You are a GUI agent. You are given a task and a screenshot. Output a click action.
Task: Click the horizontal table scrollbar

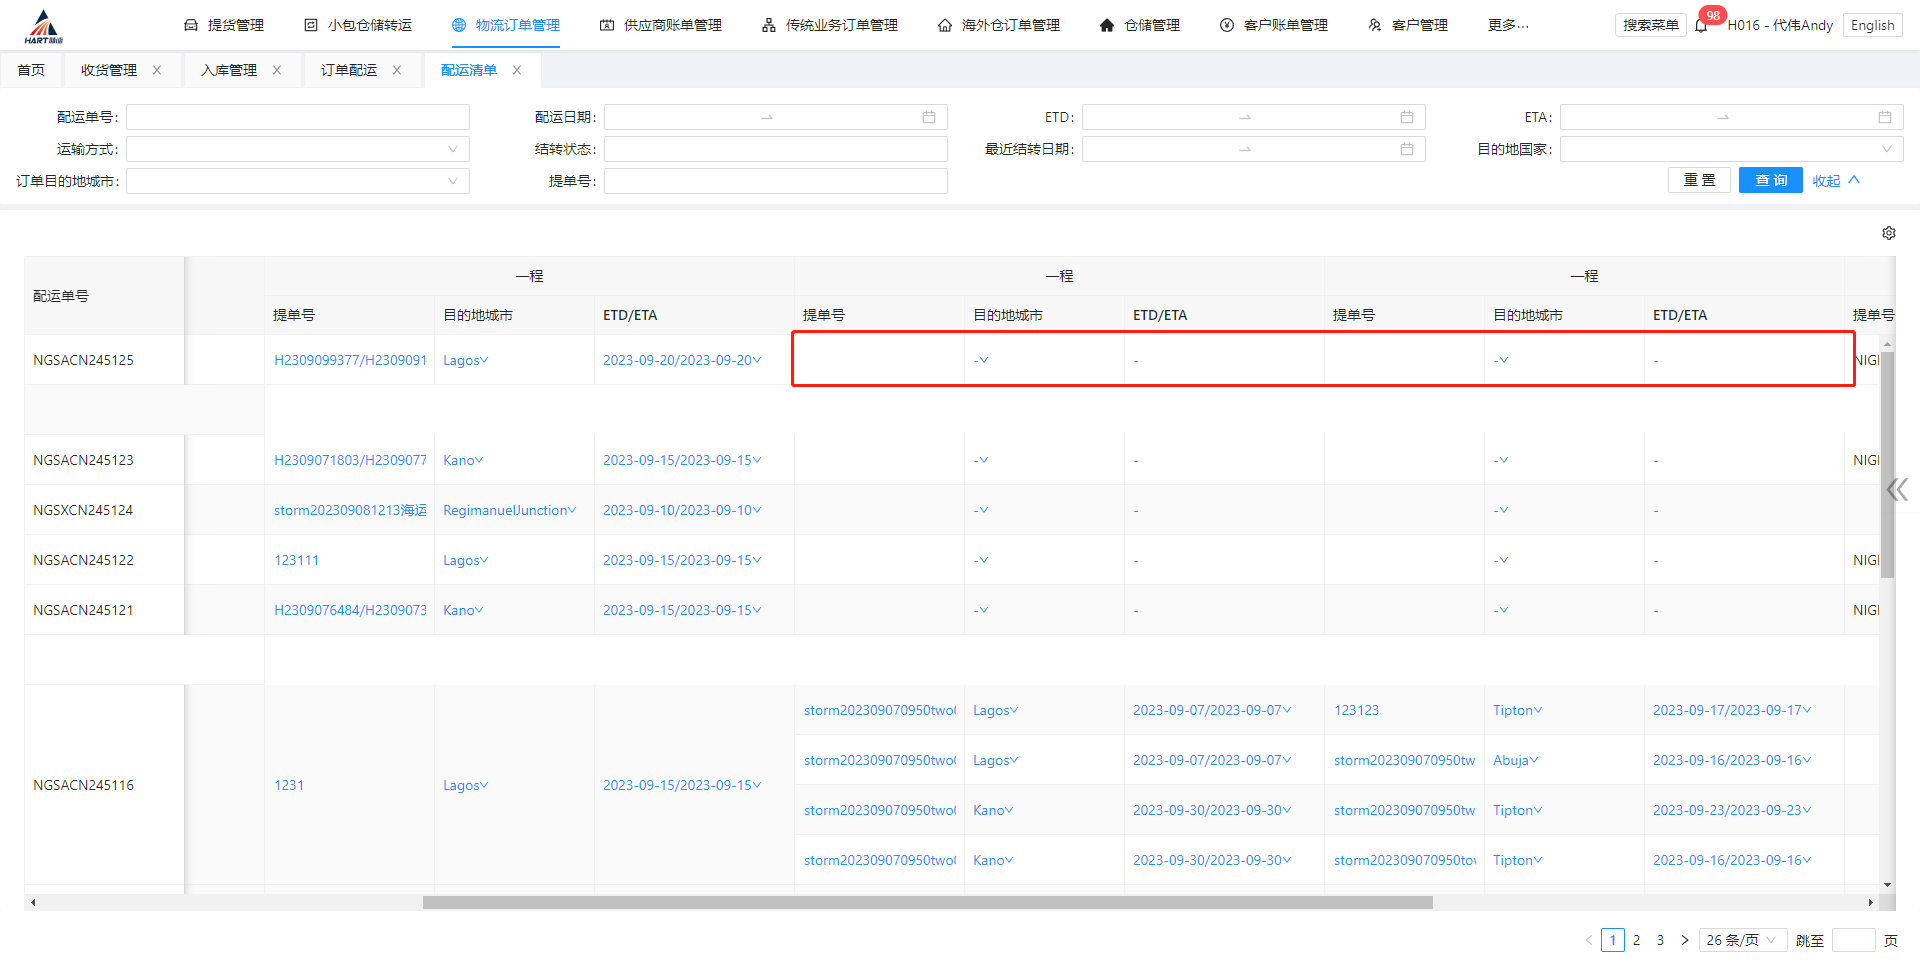927,902
